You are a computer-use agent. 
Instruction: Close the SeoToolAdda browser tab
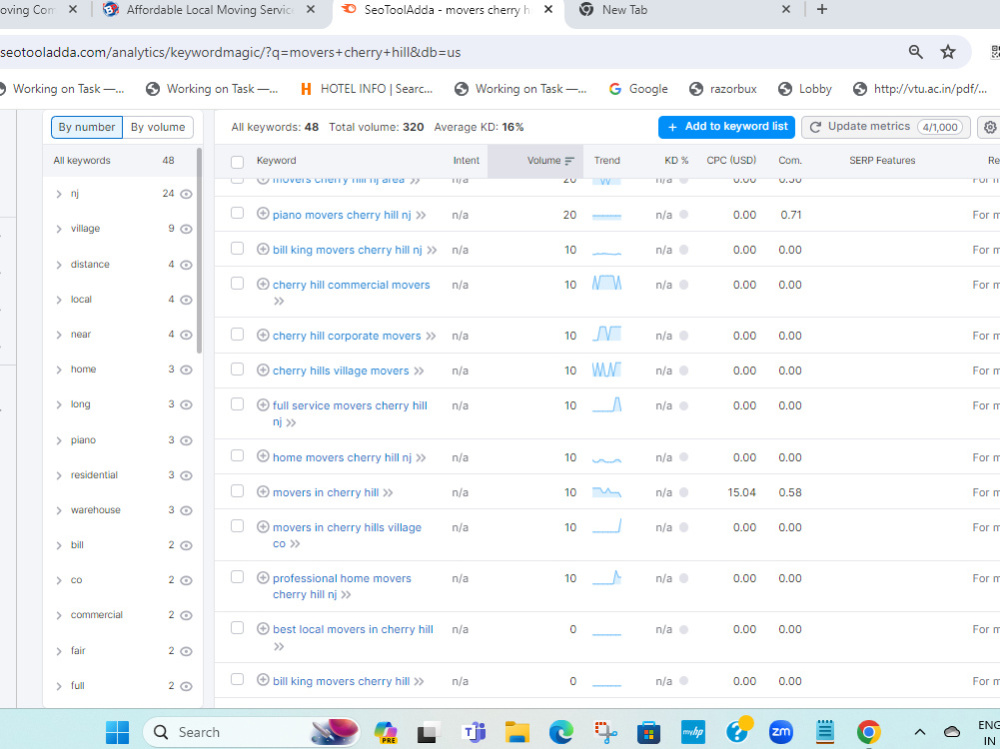[x=550, y=10]
